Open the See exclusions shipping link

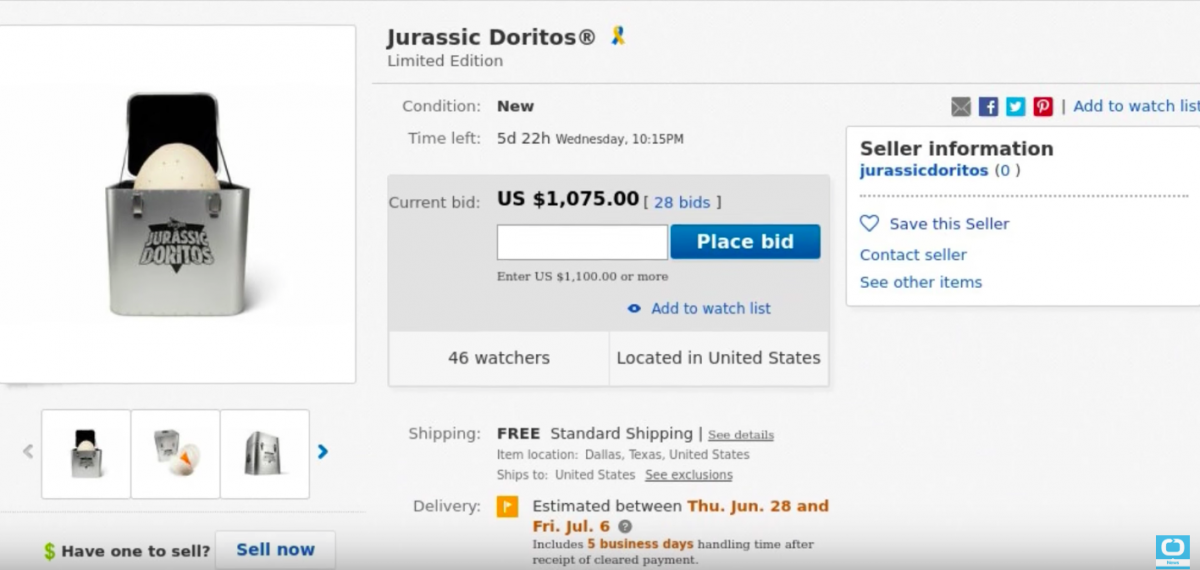click(x=688, y=475)
